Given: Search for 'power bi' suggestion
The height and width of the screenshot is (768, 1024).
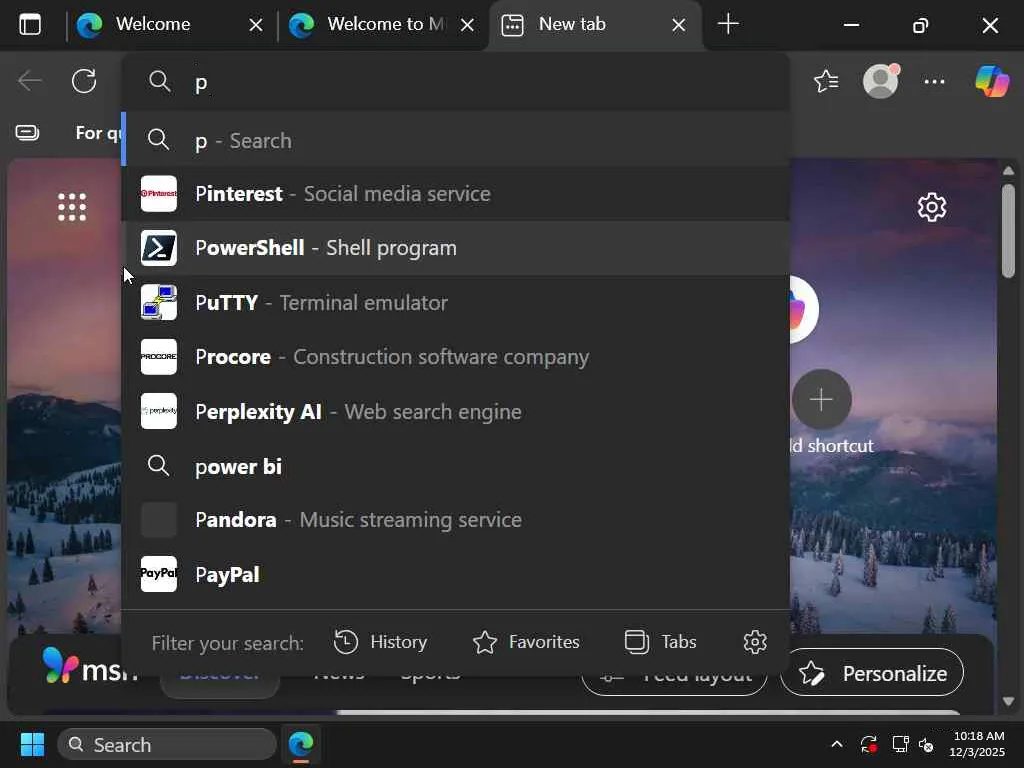Looking at the screenshot, I should click(456, 466).
